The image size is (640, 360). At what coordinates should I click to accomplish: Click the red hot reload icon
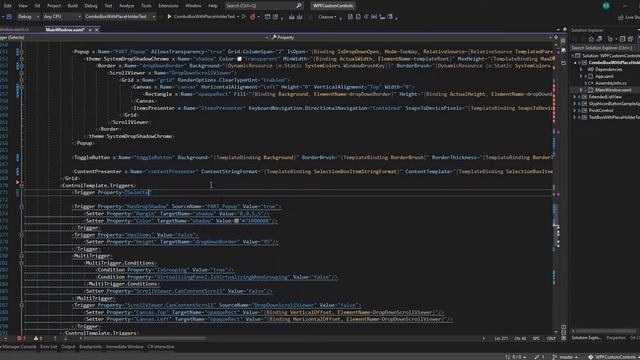coord(252,17)
